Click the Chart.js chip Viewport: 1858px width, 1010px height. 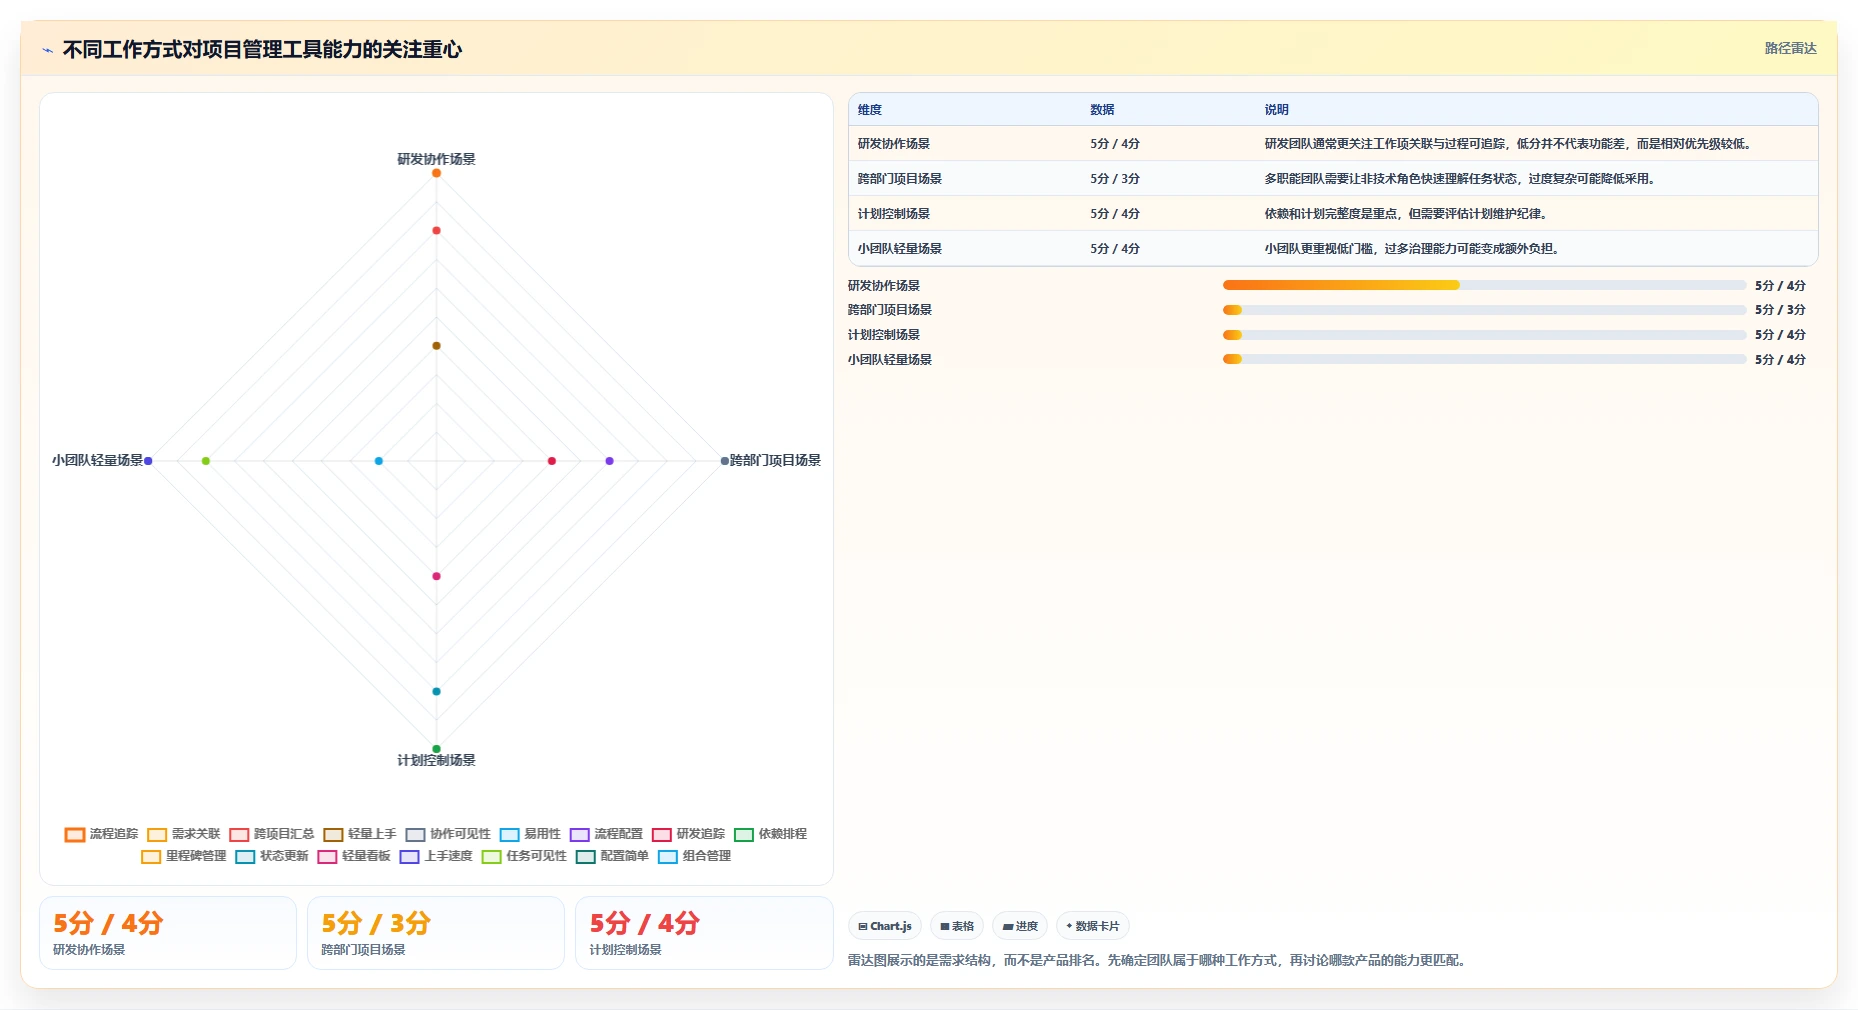pyautogui.click(x=885, y=926)
